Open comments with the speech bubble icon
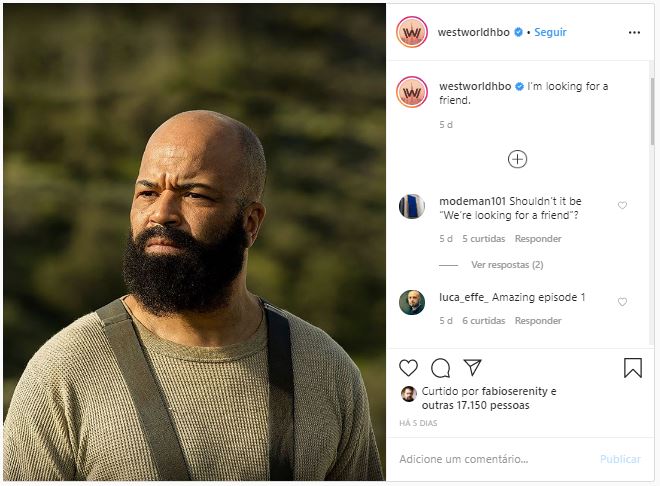 pyautogui.click(x=441, y=368)
